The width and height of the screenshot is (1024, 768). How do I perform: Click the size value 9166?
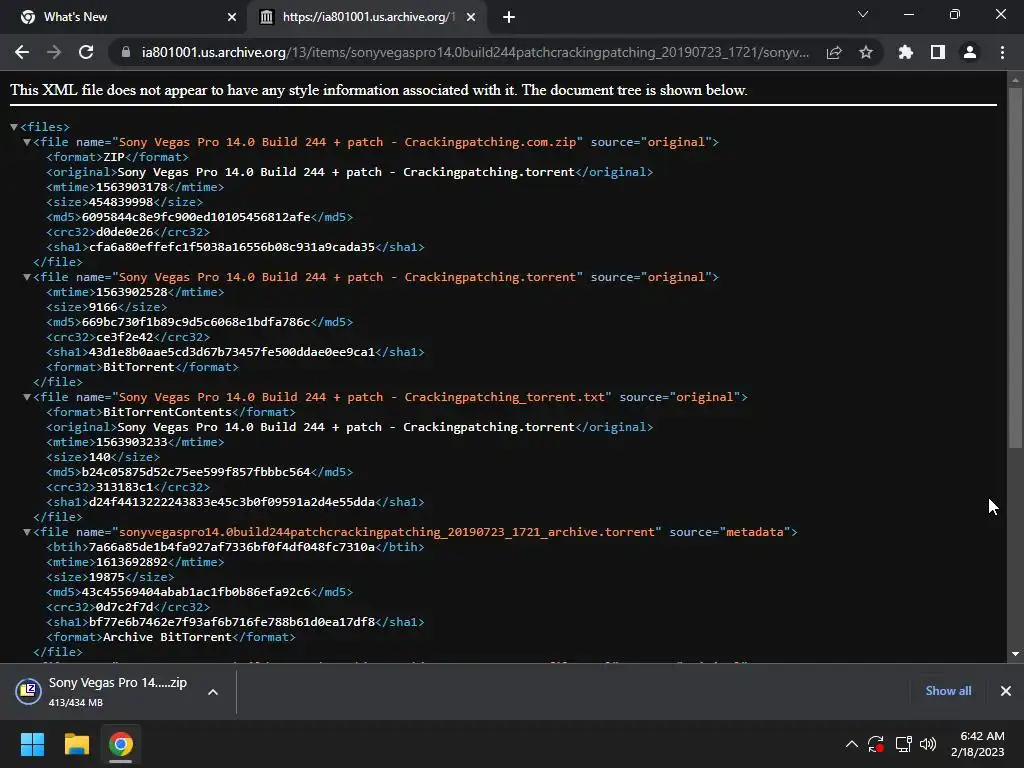[103, 307]
